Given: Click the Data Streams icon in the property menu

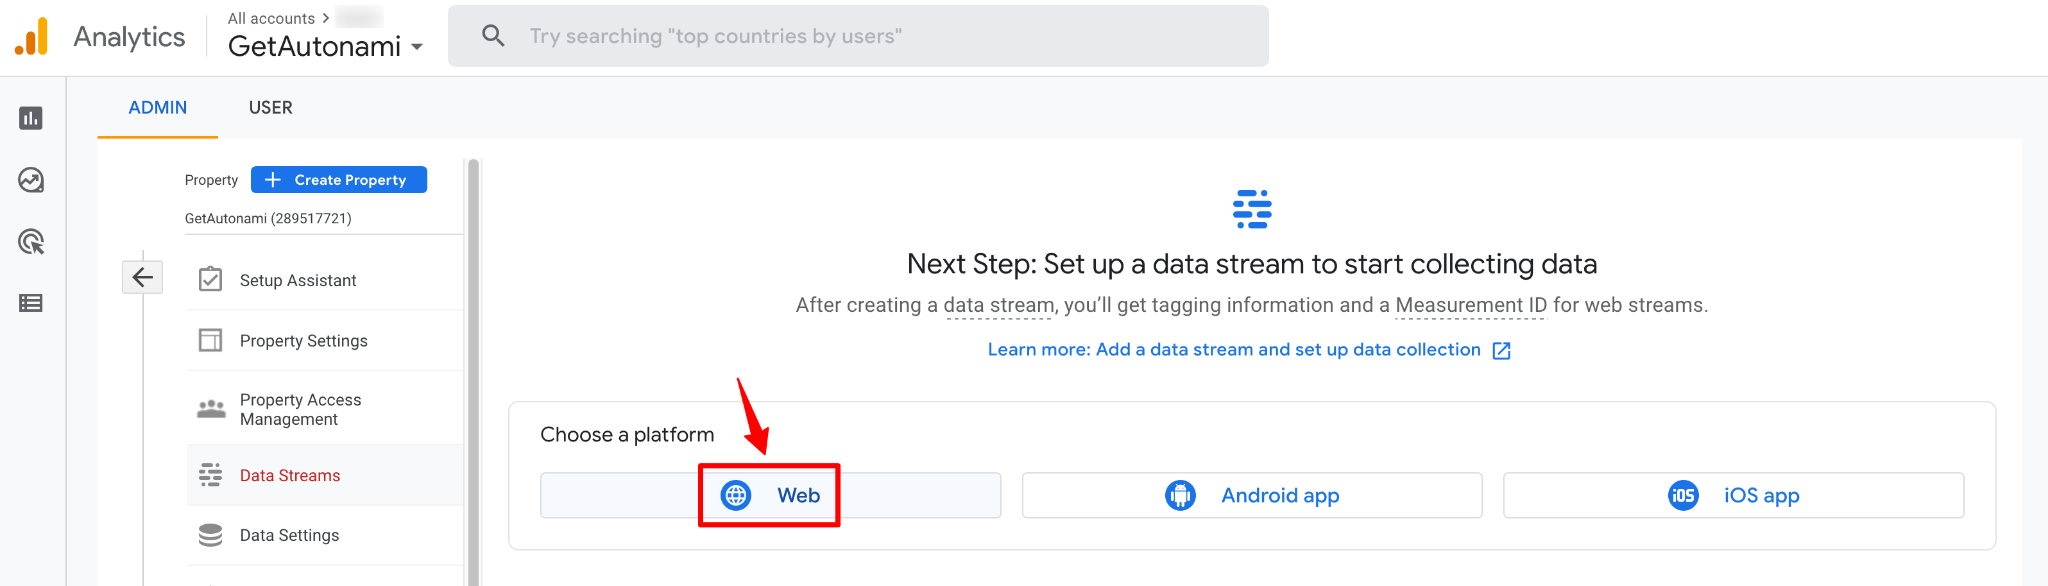Looking at the screenshot, I should (210, 474).
